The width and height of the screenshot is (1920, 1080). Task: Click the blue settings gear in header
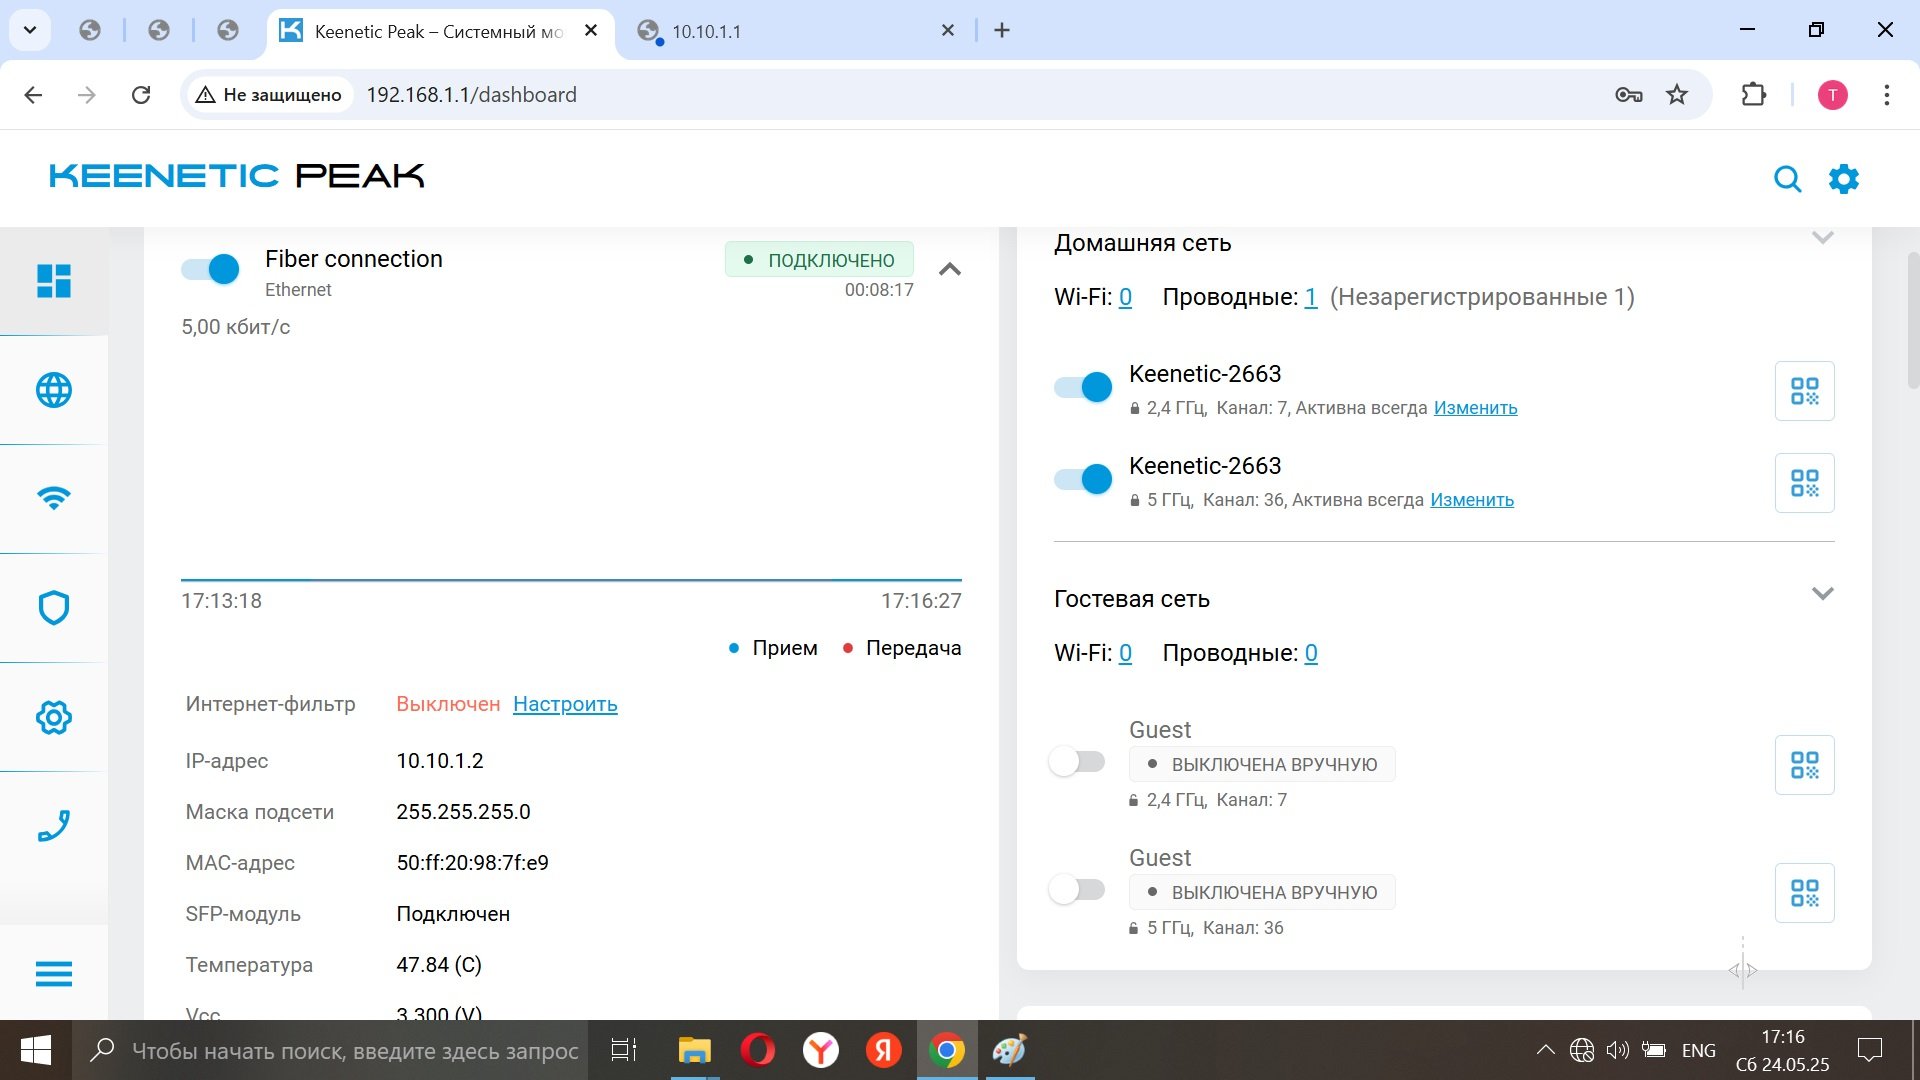pyautogui.click(x=1843, y=179)
